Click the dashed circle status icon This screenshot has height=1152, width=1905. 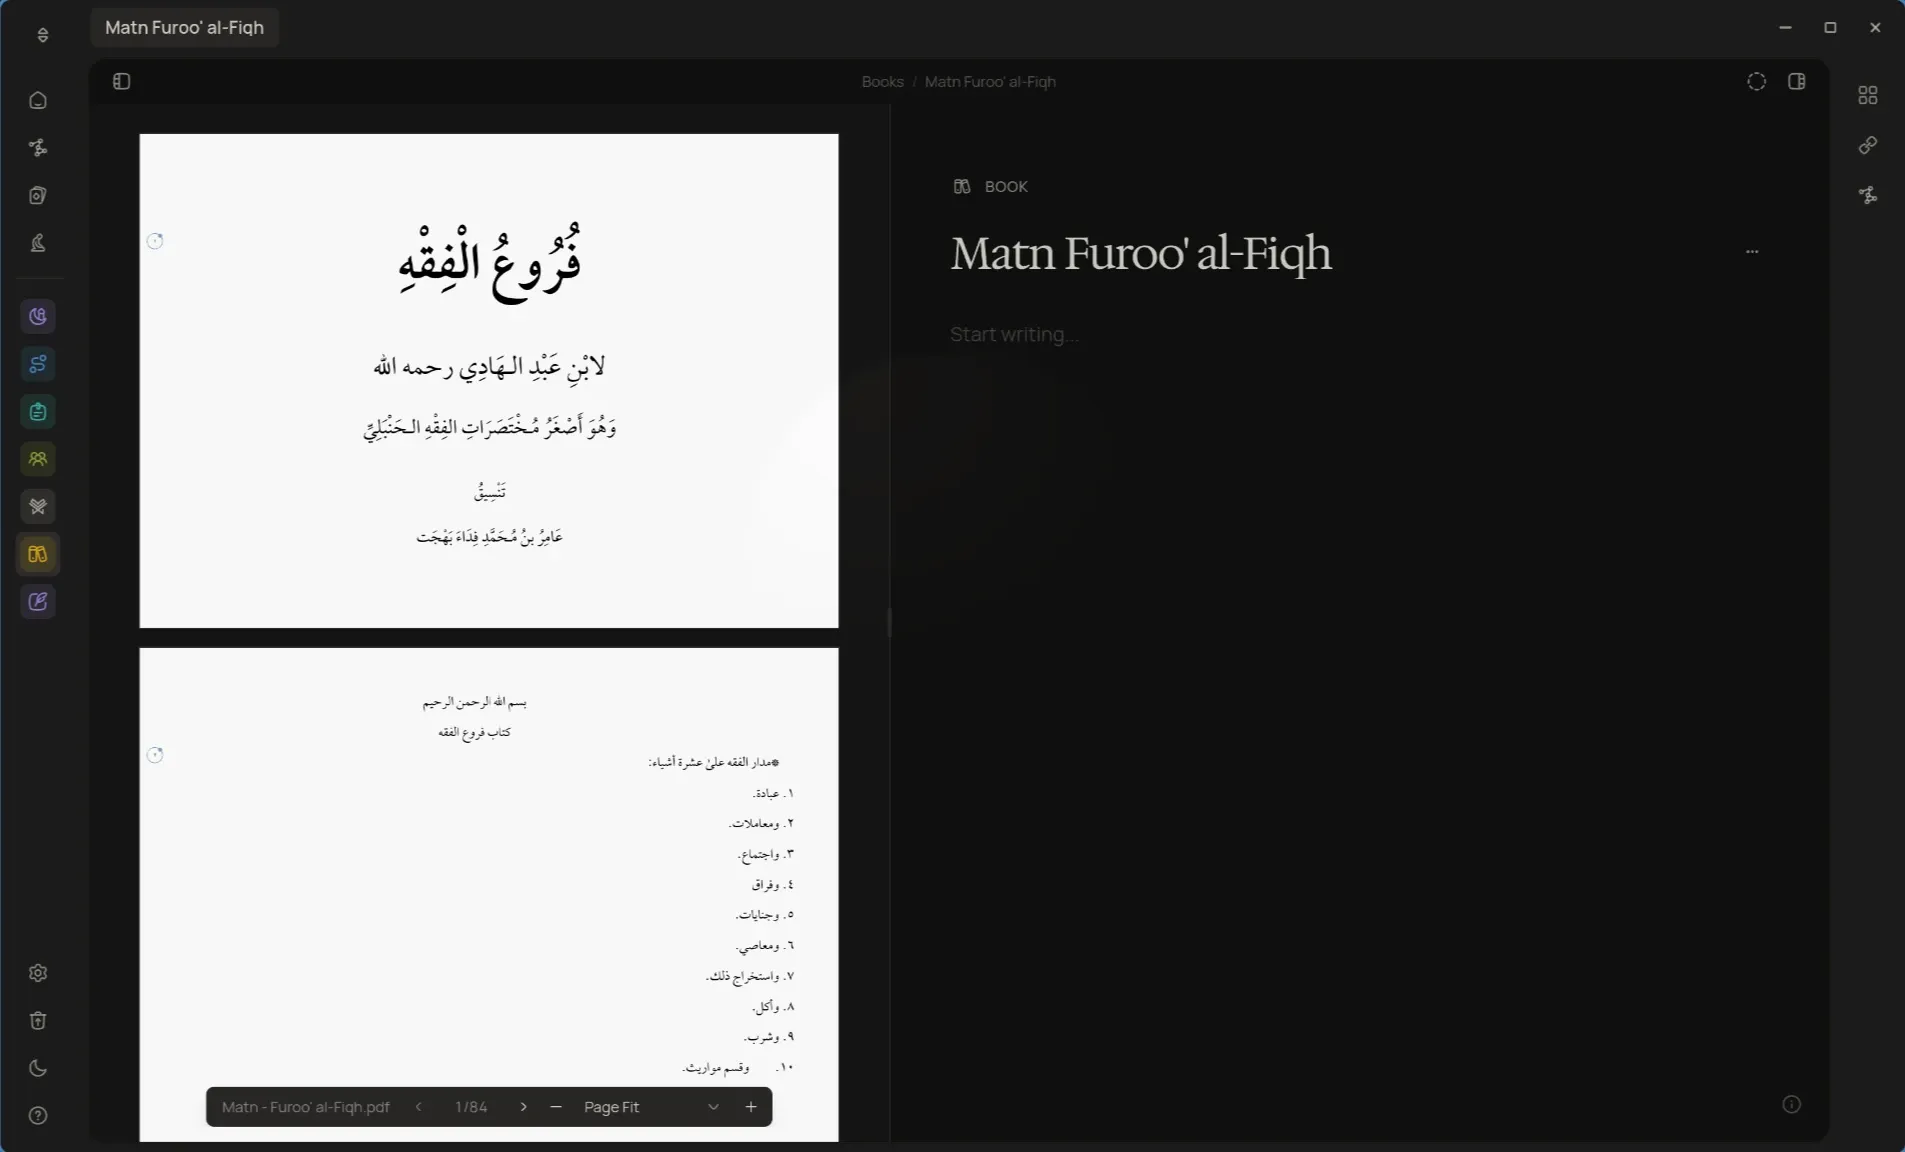tap(1757, 82)
